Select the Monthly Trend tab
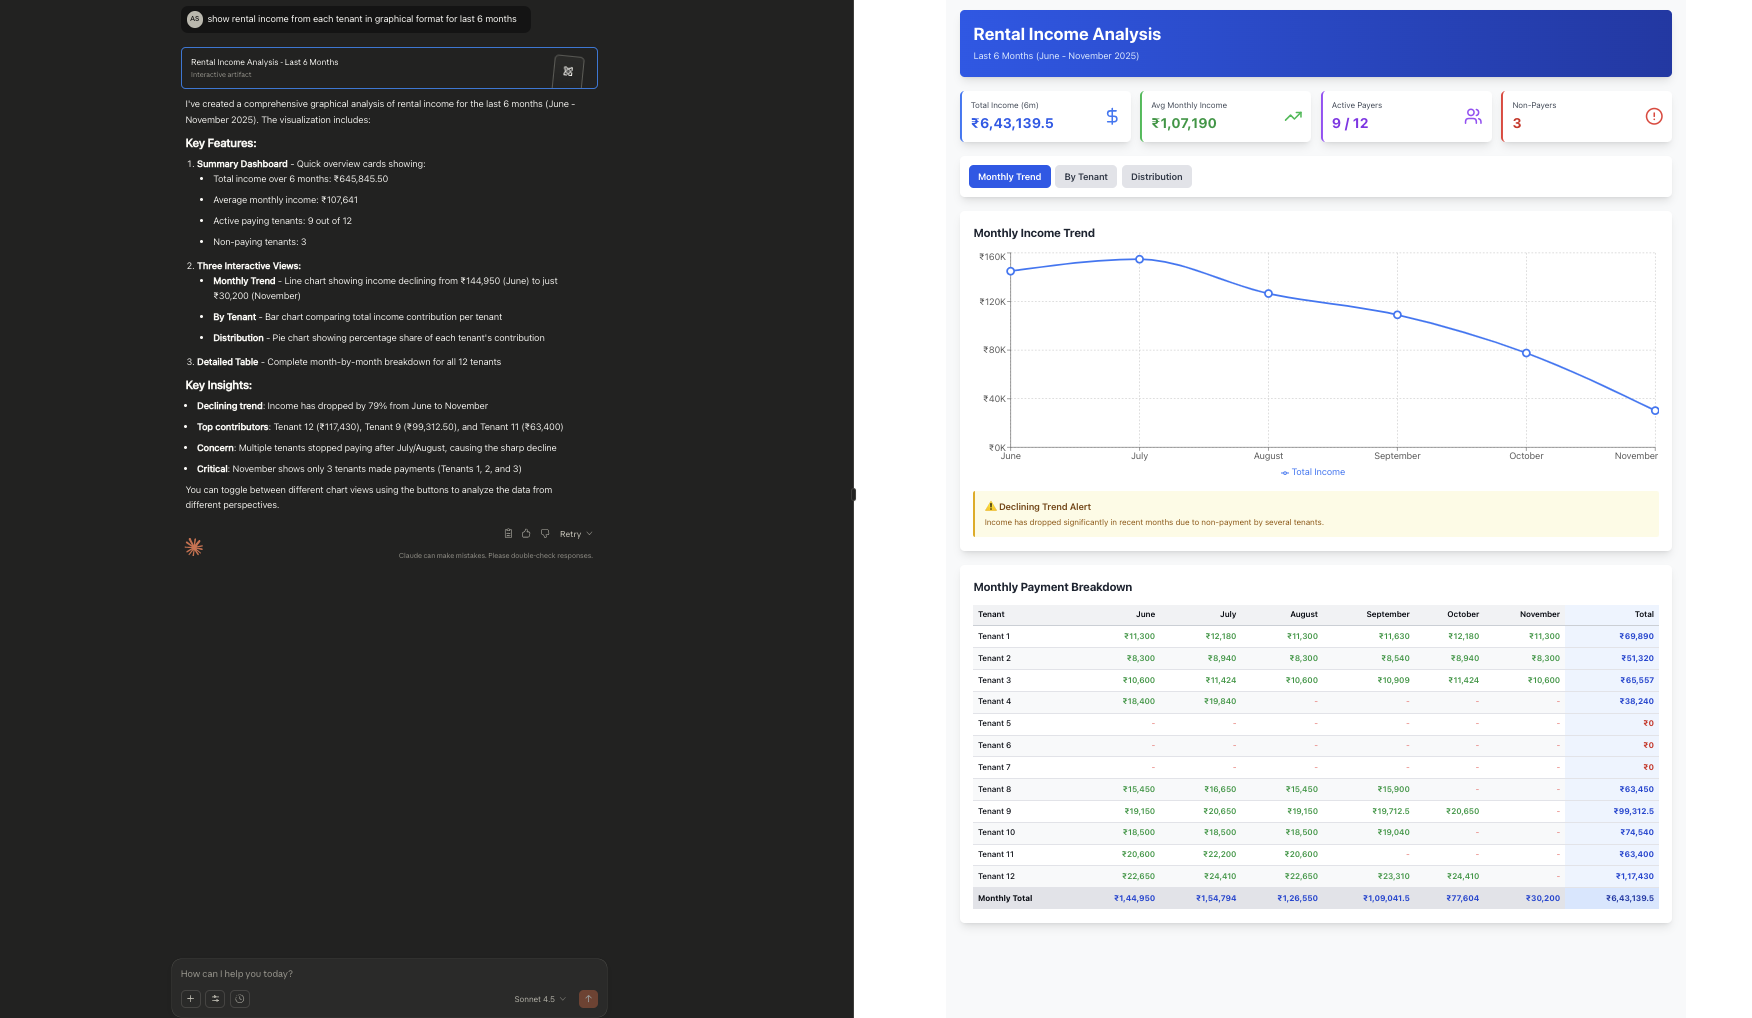Screen dimensions: 1752x1018 click(x=1009, y=176)
